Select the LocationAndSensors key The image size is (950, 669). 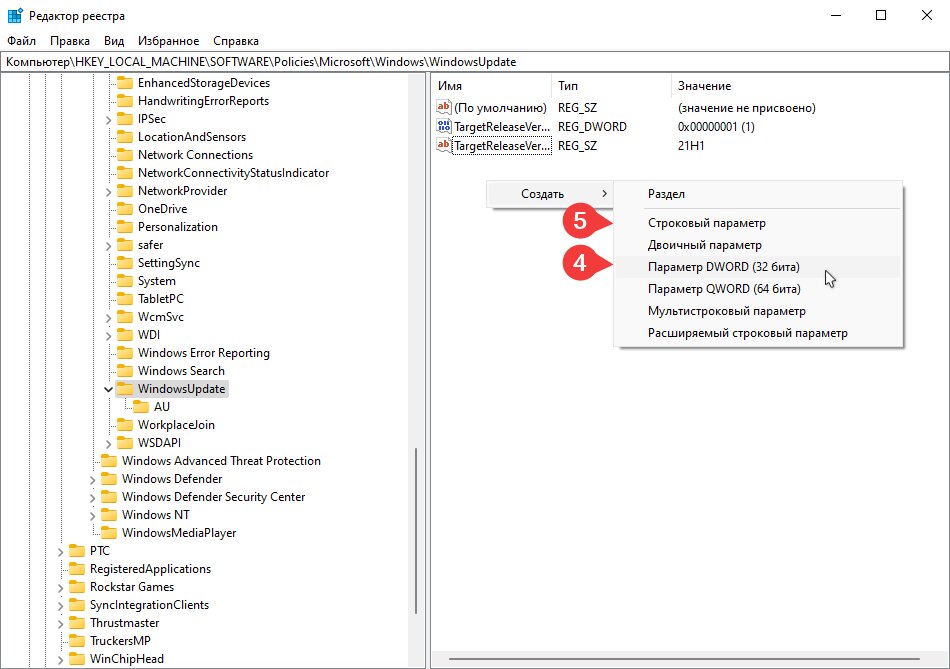click(192, 137)
